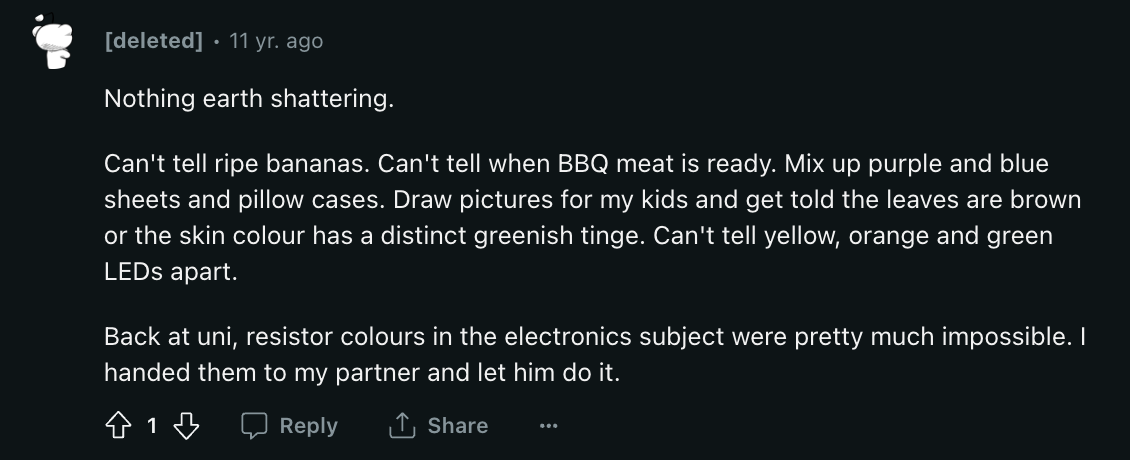Downvote the comment about colour blindness
Viewport: 1130px width, 460px height.
tap(187, 426)
